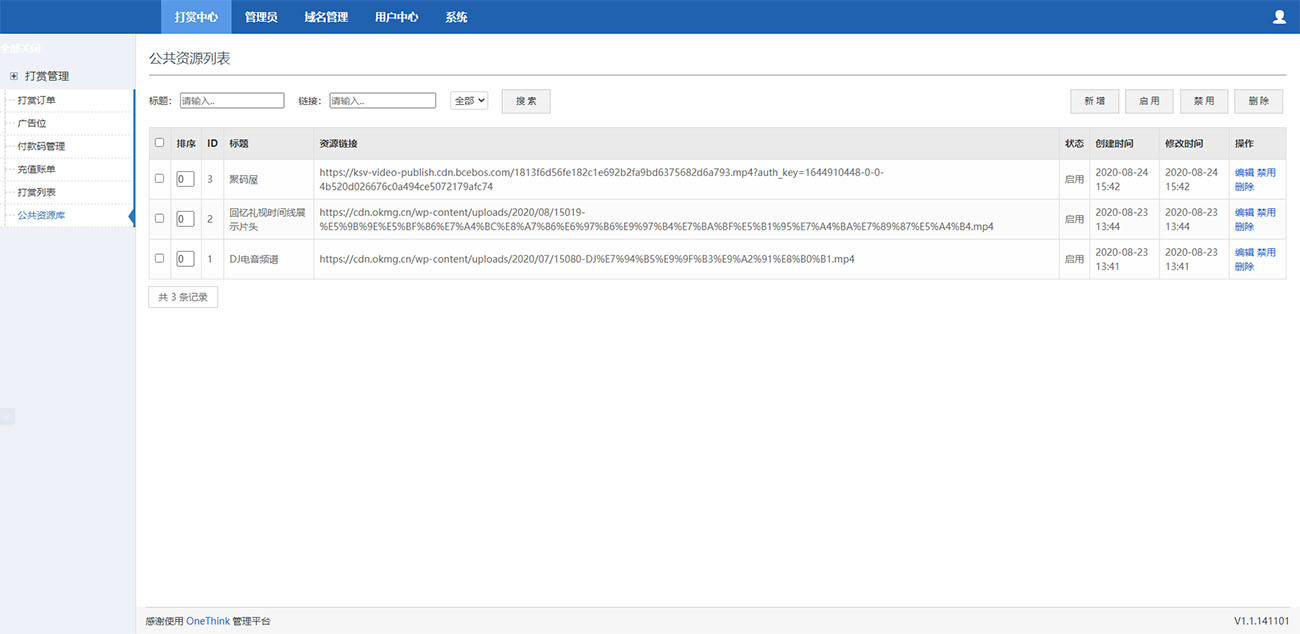Toggle the select-all checkbox in table header
This screenshot has width=1300, height=634.
click(x=160, y=143)
